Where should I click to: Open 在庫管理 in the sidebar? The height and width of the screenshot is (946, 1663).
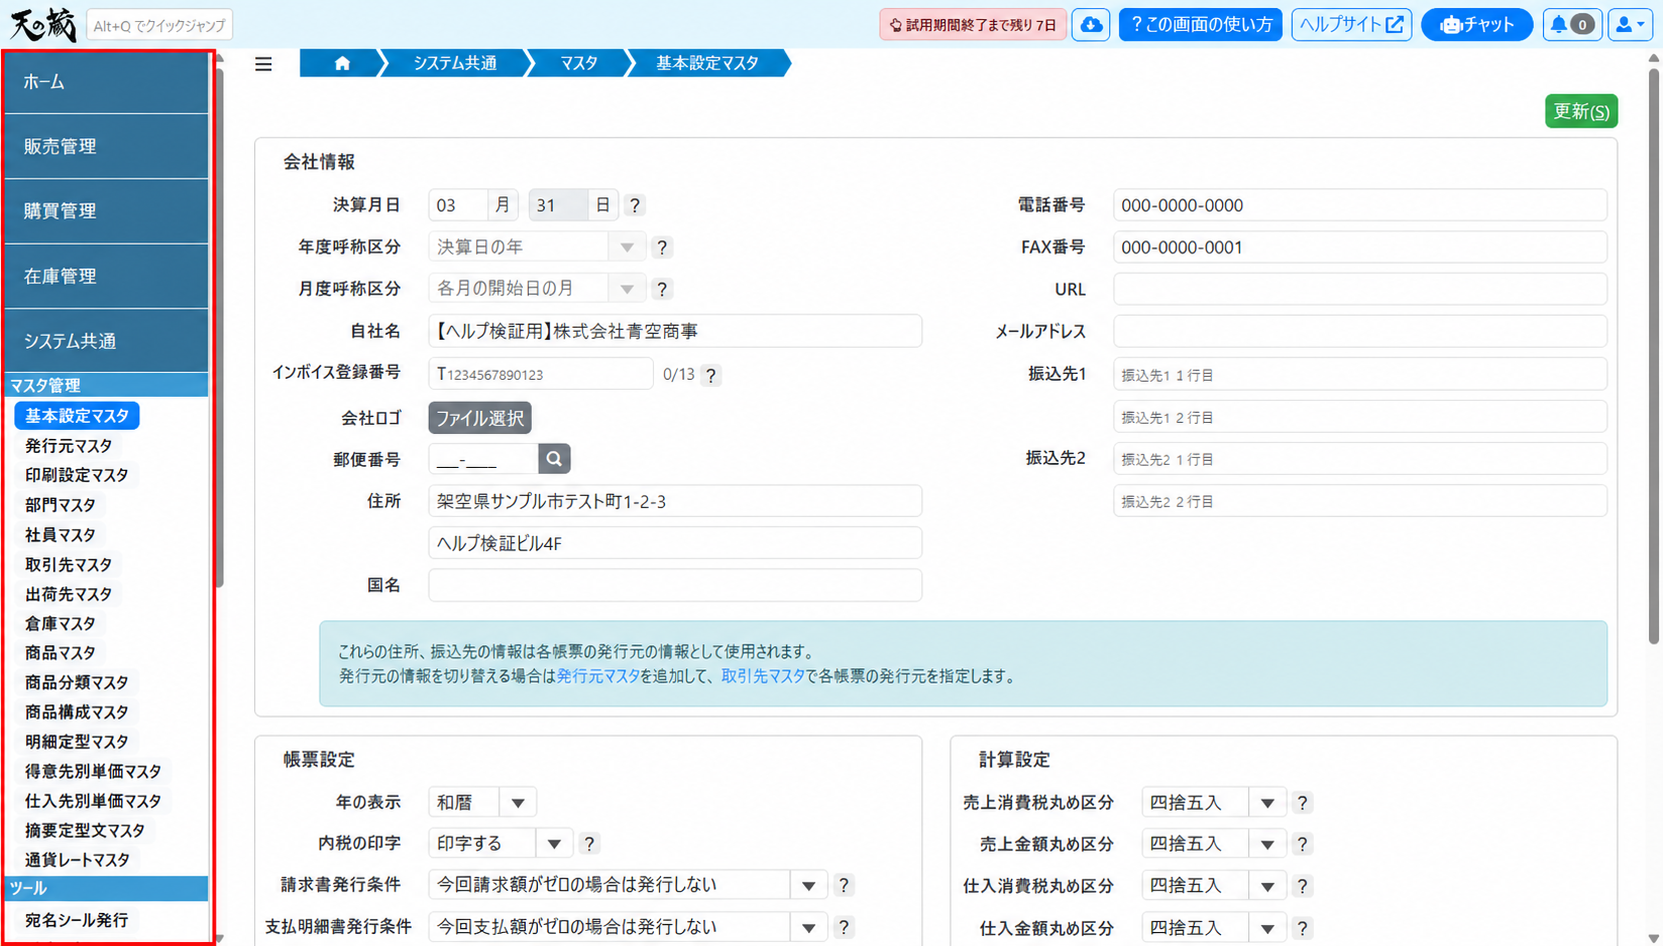pyautogui.click(x=106, y=276)
